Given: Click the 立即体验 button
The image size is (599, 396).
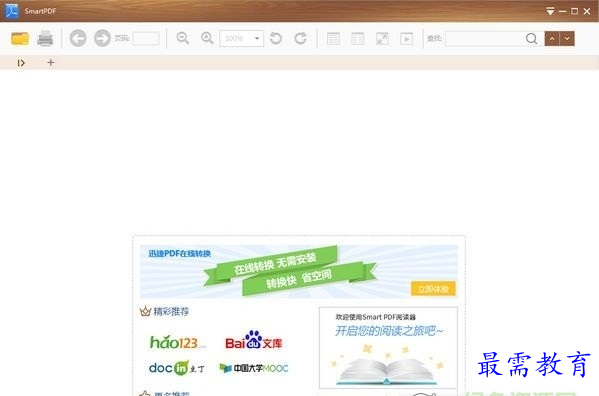Looking at the screenshot, I should 433,289.
